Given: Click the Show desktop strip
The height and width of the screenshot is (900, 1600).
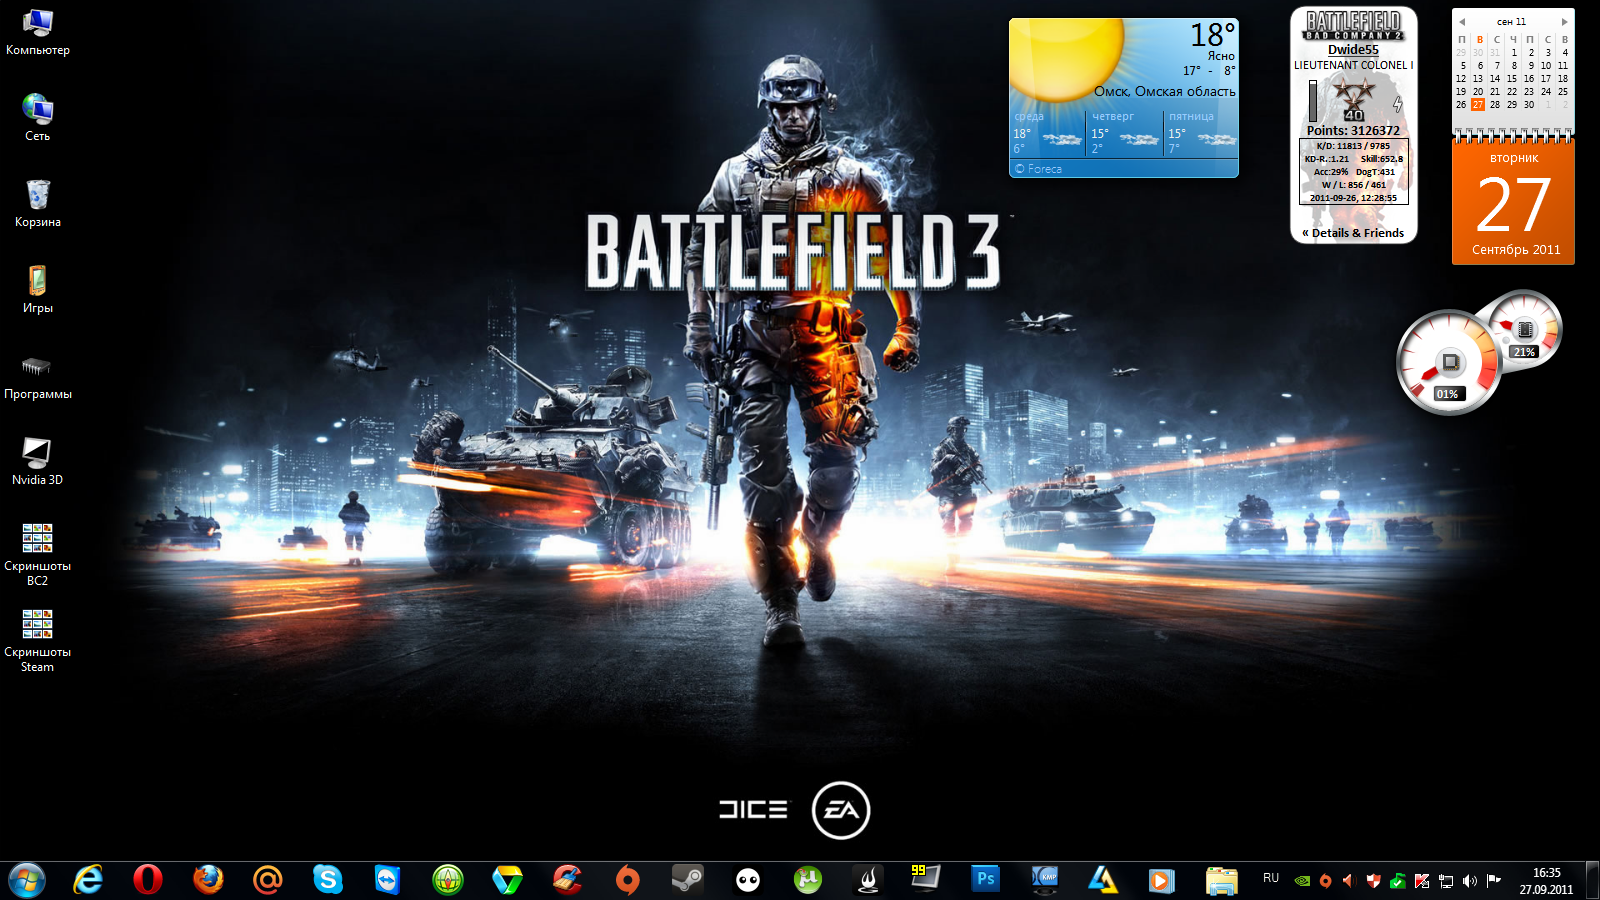Looking at the screenshot, I should (1592, 881).
